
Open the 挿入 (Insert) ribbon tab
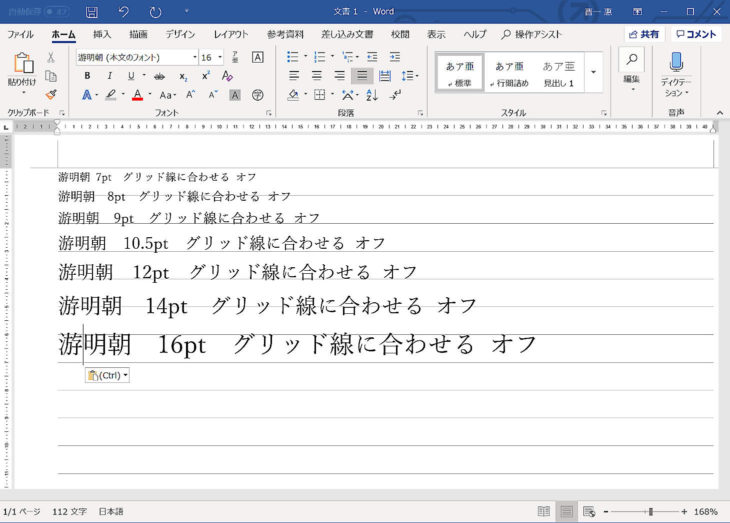click(x=102, y=34)
